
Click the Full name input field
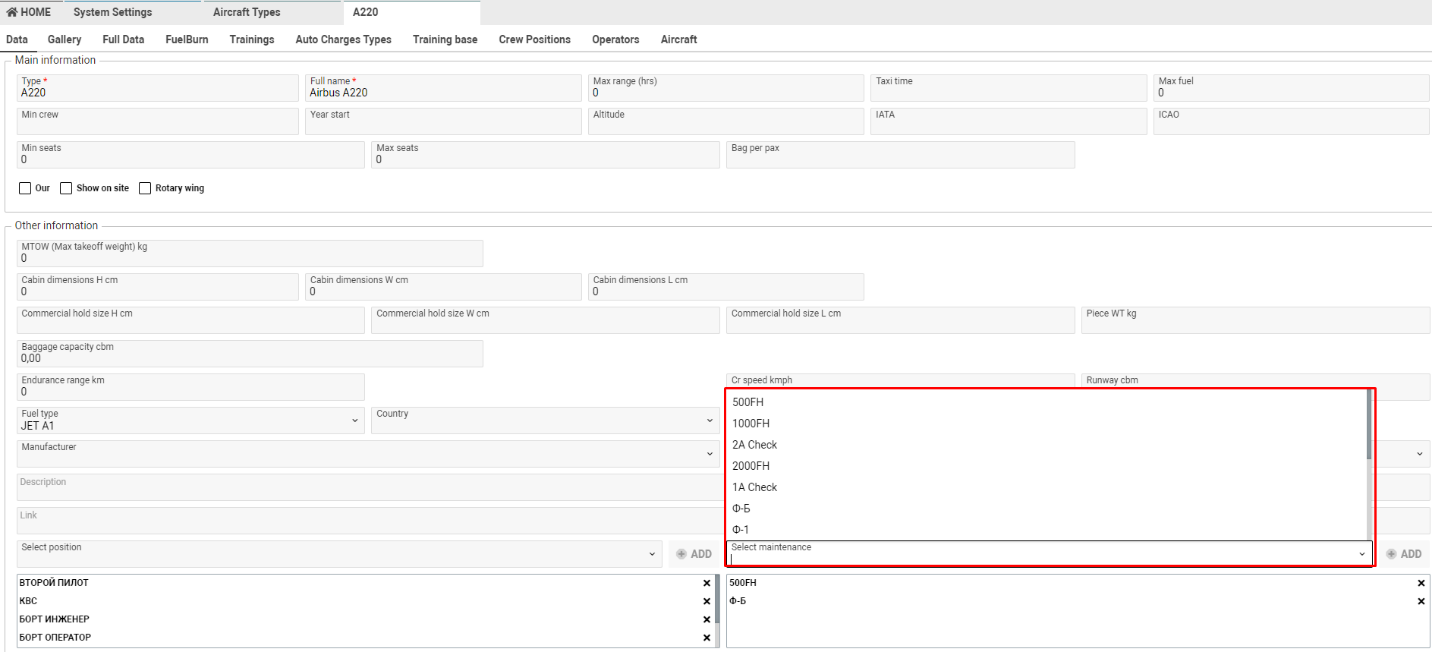pos(442,93)
